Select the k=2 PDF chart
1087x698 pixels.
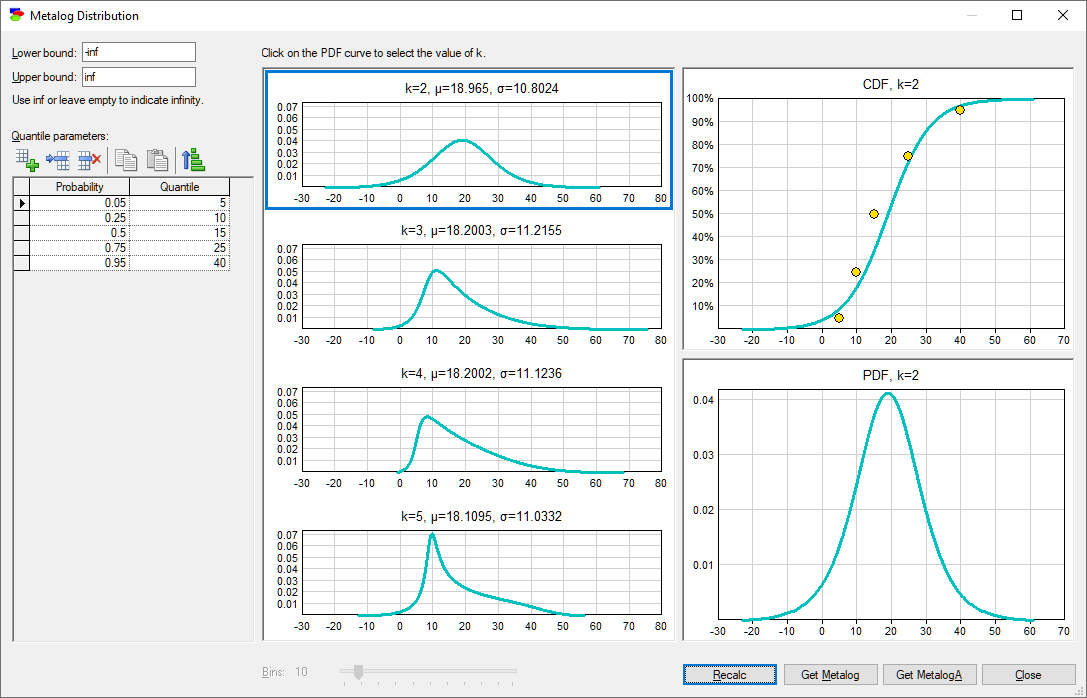pos(469,139)
